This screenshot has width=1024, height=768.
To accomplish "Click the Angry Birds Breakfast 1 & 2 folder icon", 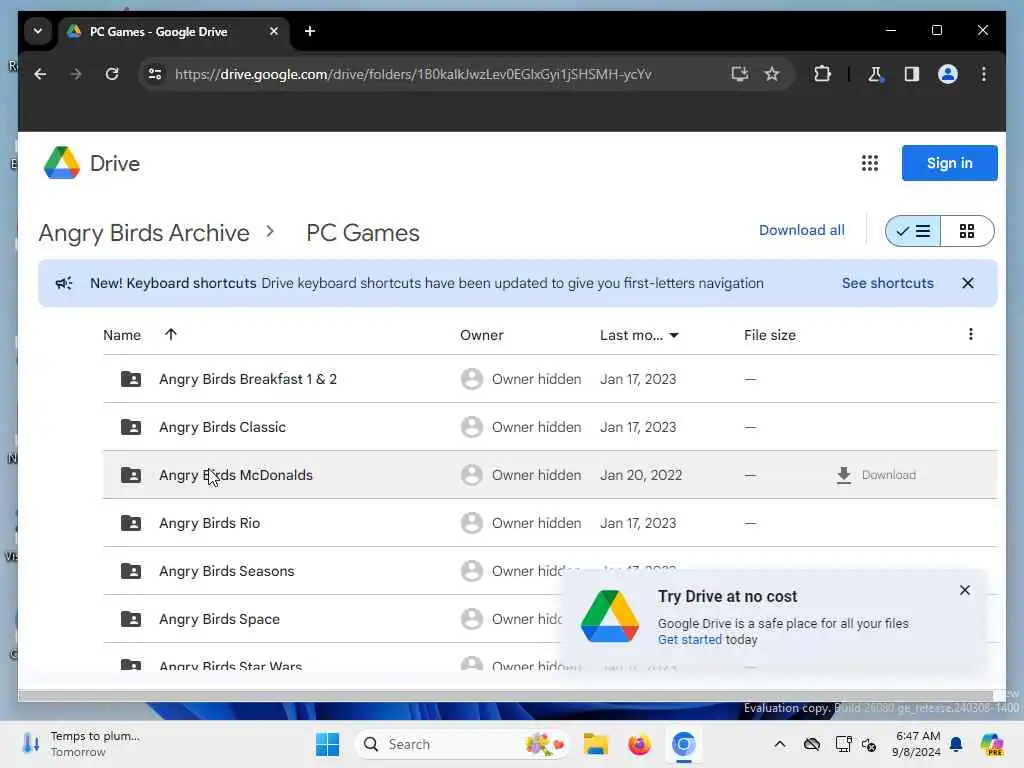I will point(131,379).
